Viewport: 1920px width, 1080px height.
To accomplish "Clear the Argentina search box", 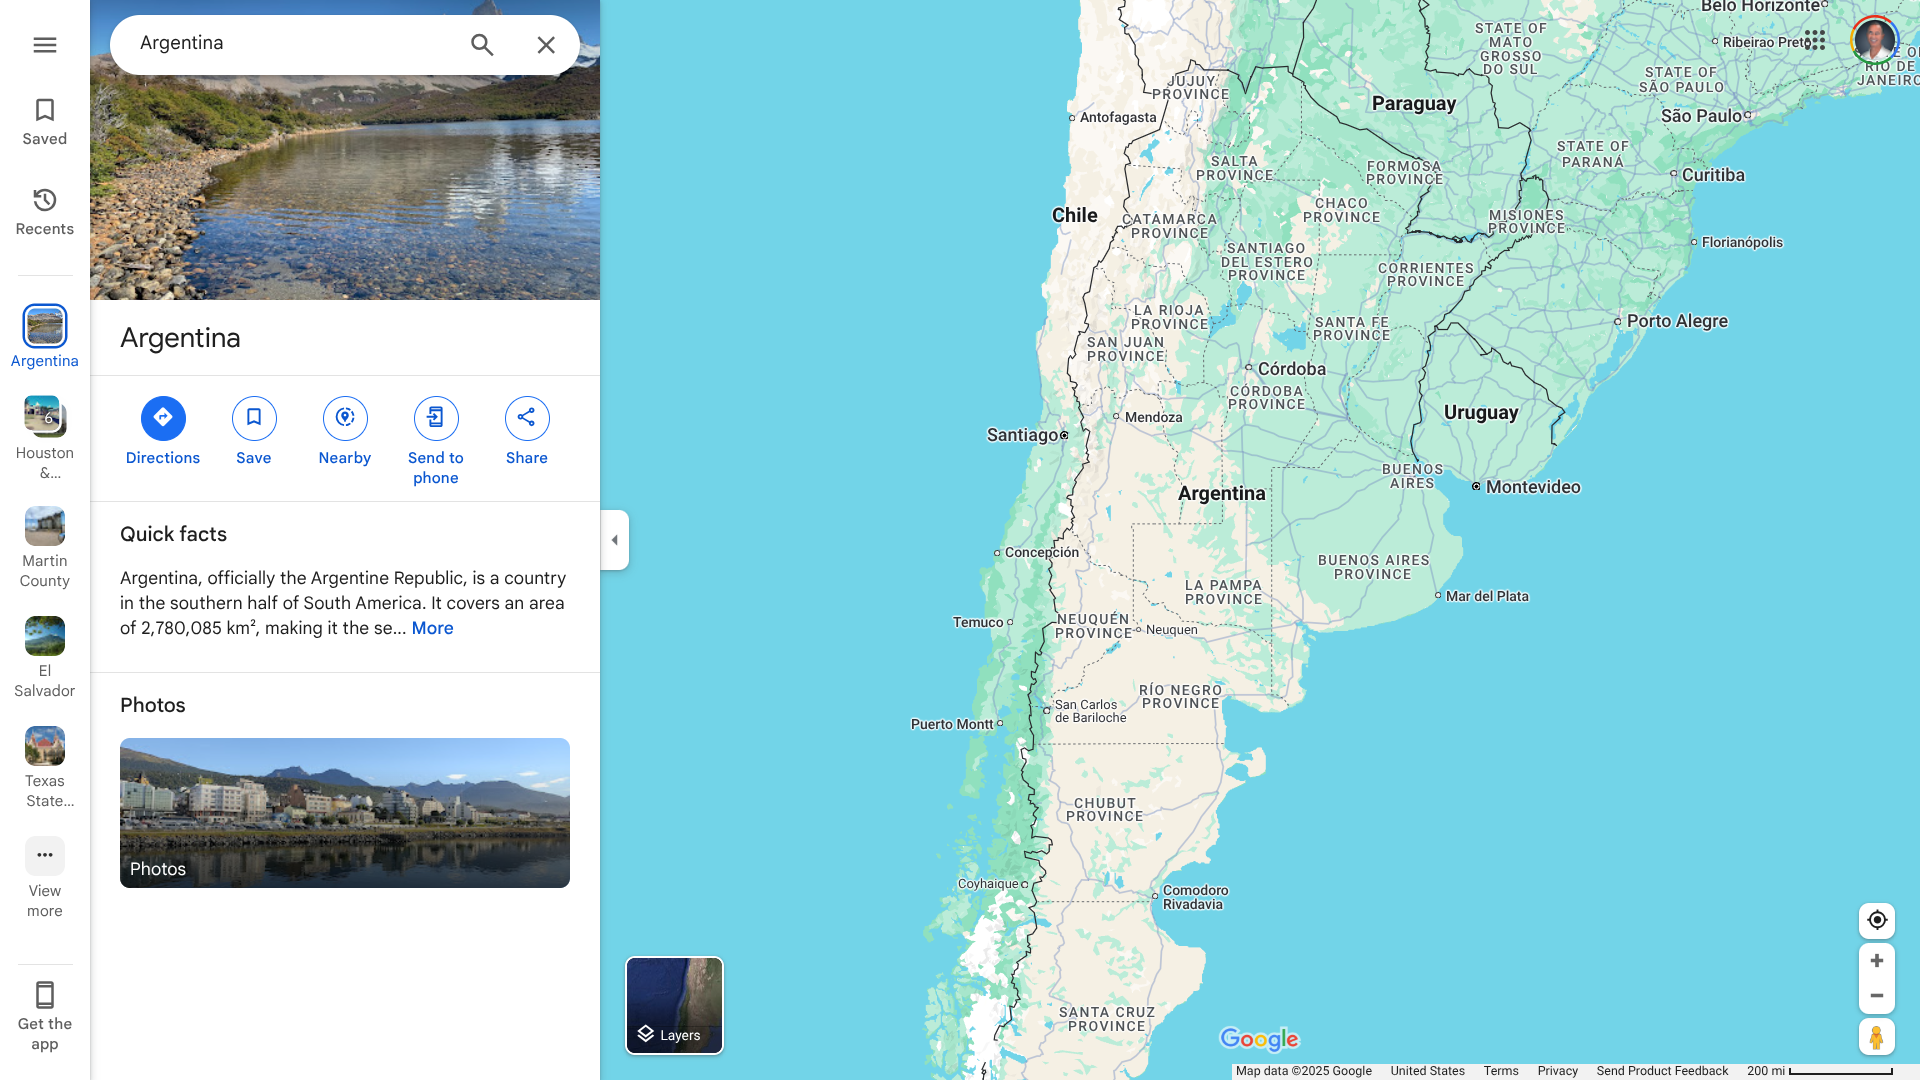I will 546,45.
